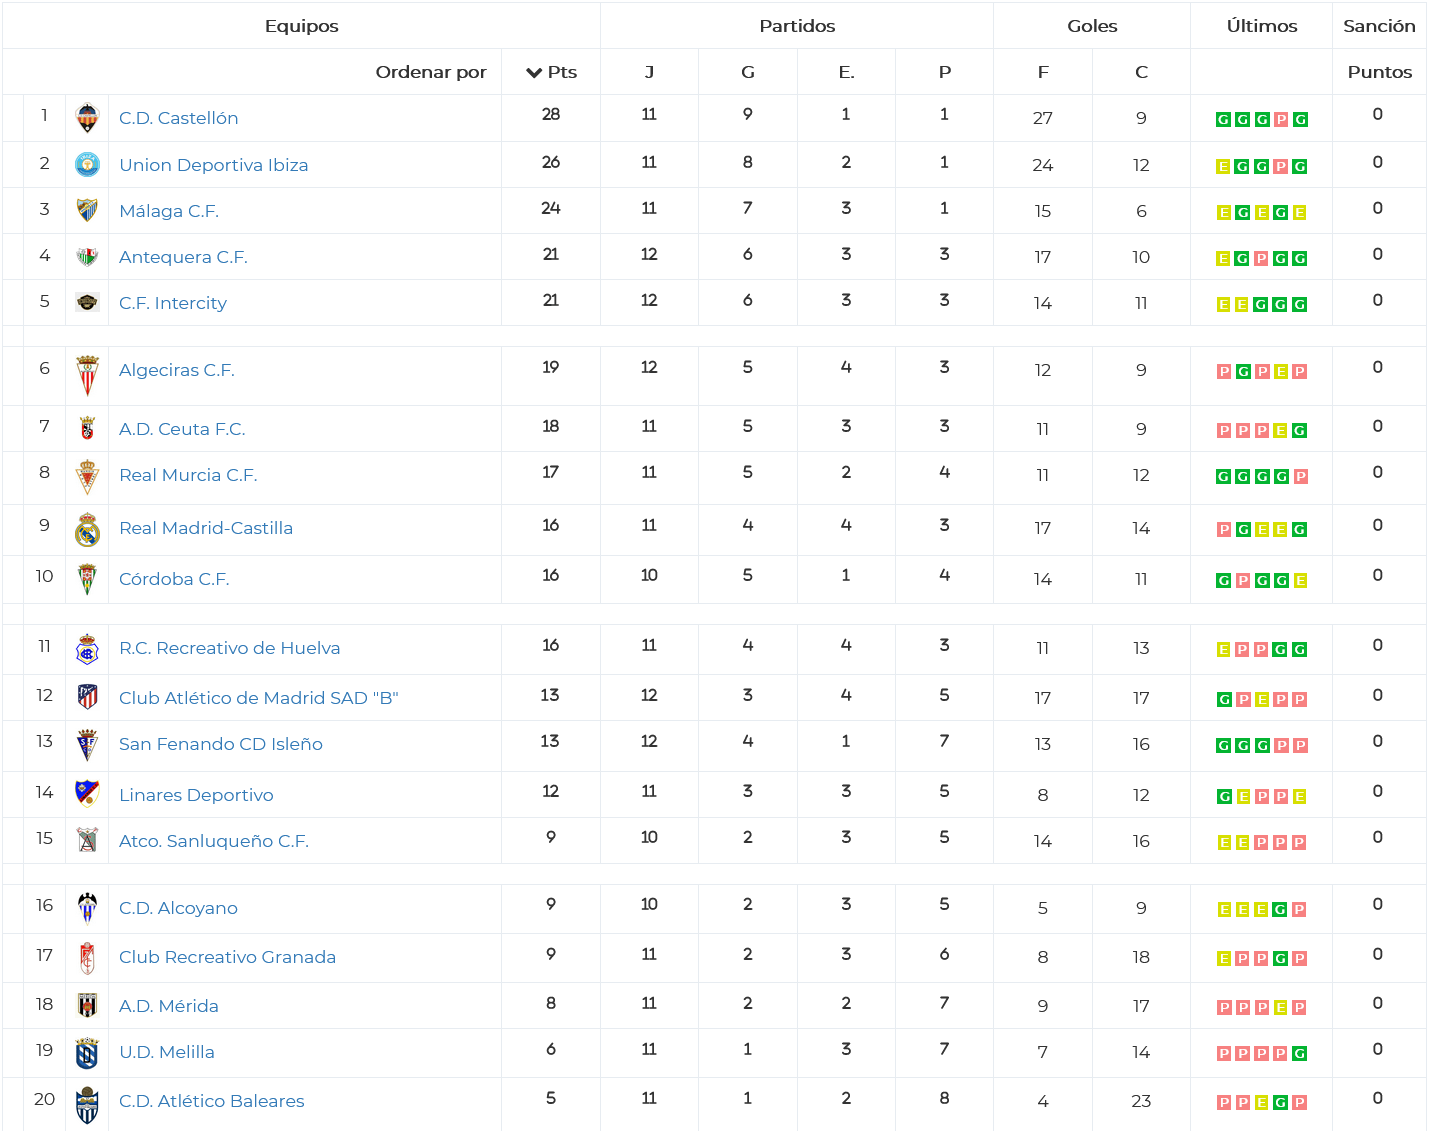Screen dimensions: 1438x1131
Task: Open the Córdoba C.F. link
Action: click(x=174, y=579)
